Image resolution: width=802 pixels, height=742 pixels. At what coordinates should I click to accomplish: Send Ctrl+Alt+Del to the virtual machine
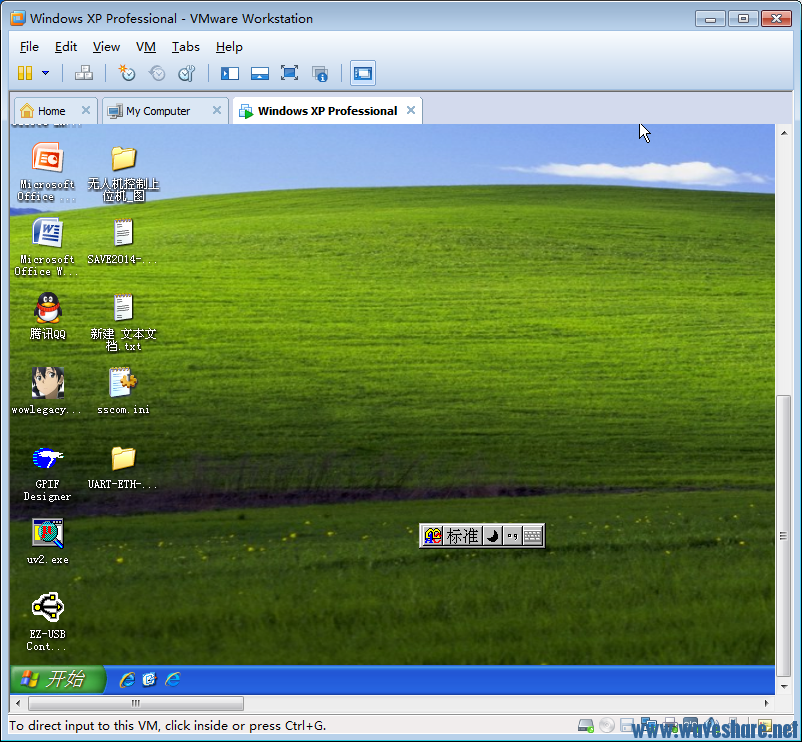83,73
